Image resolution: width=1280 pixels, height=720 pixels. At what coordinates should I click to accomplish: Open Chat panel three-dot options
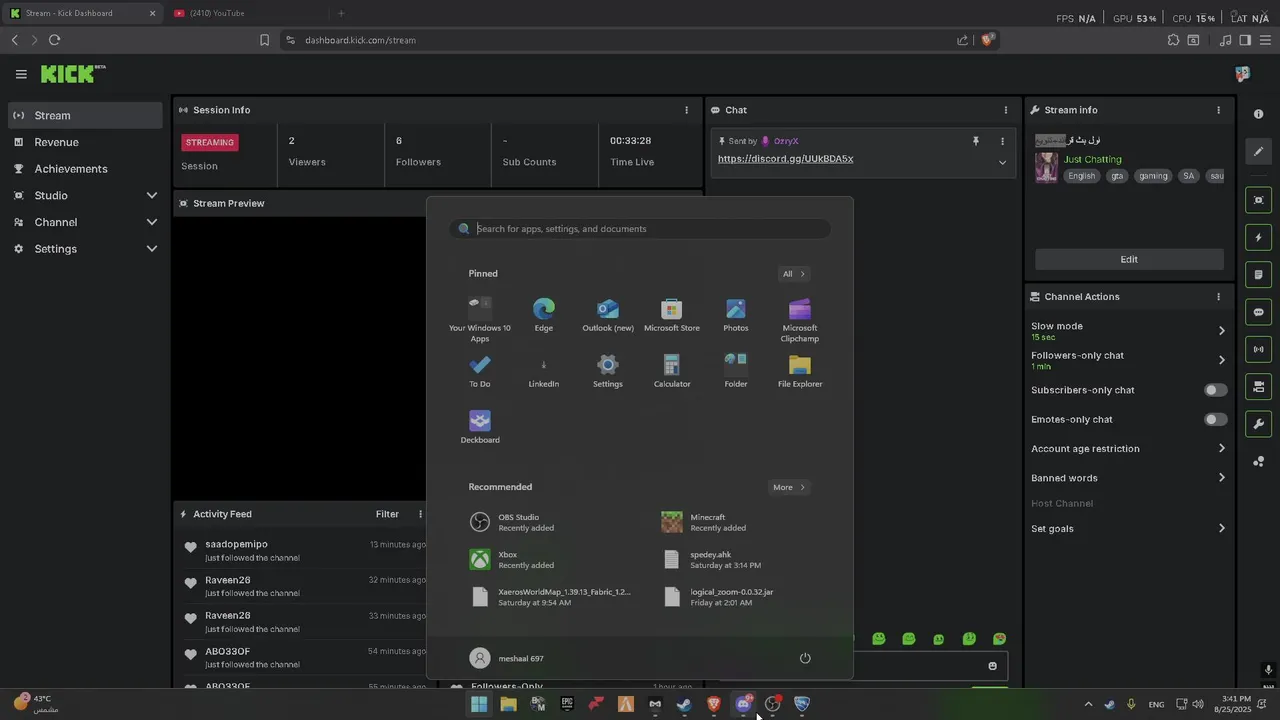click(1006, 110)
